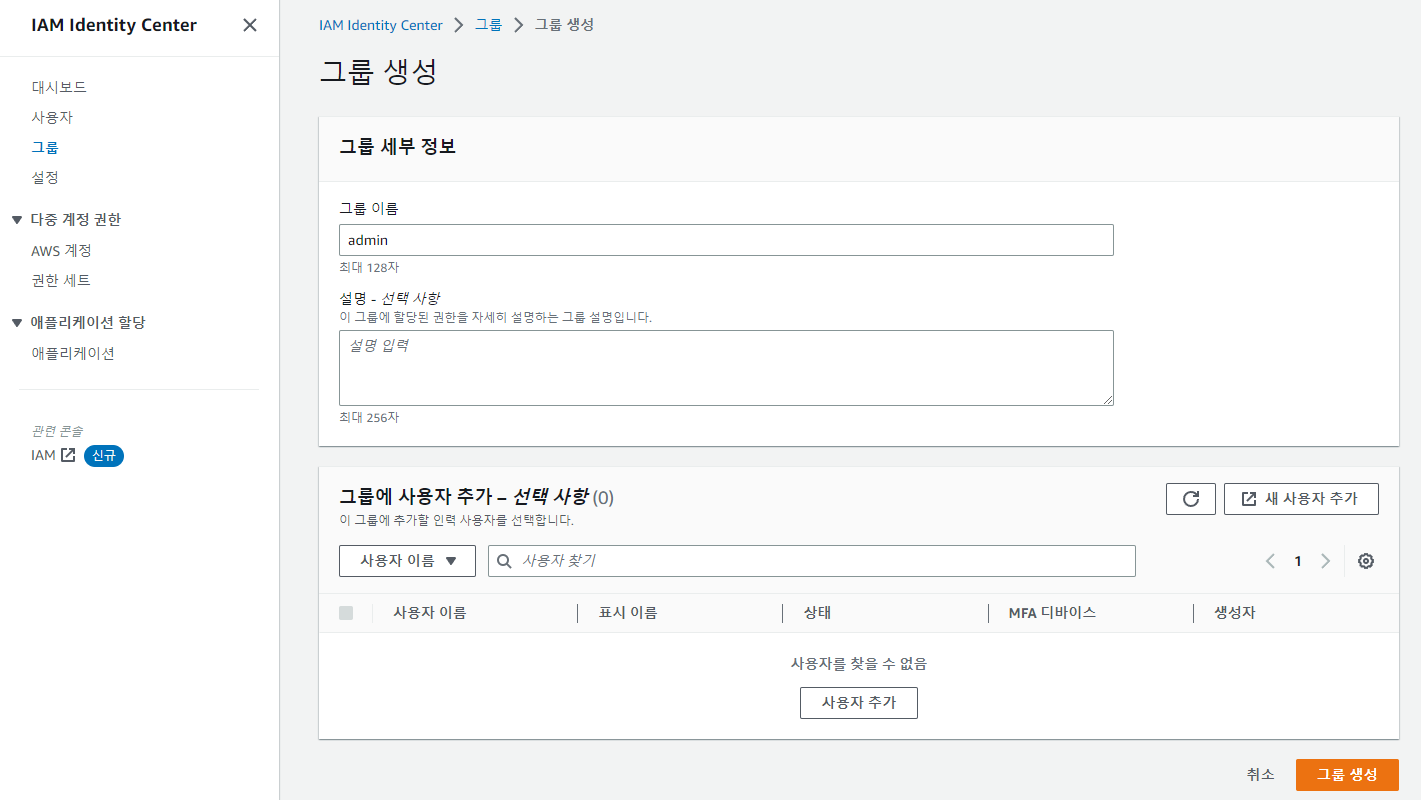The width and height of the screenshot is (1421, 800).
Task: Click the 취소 button
Action: point(1260,775)
